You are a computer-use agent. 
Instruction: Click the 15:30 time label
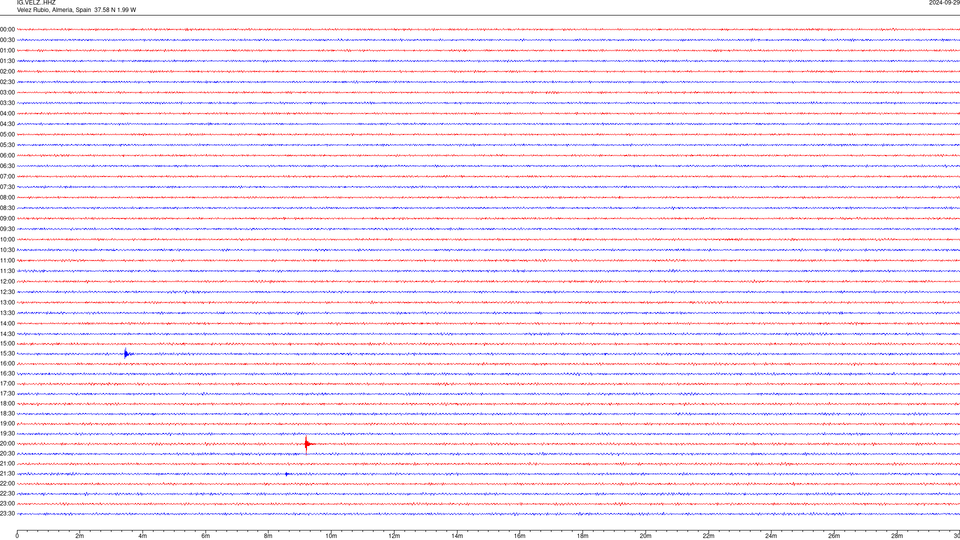7,353
